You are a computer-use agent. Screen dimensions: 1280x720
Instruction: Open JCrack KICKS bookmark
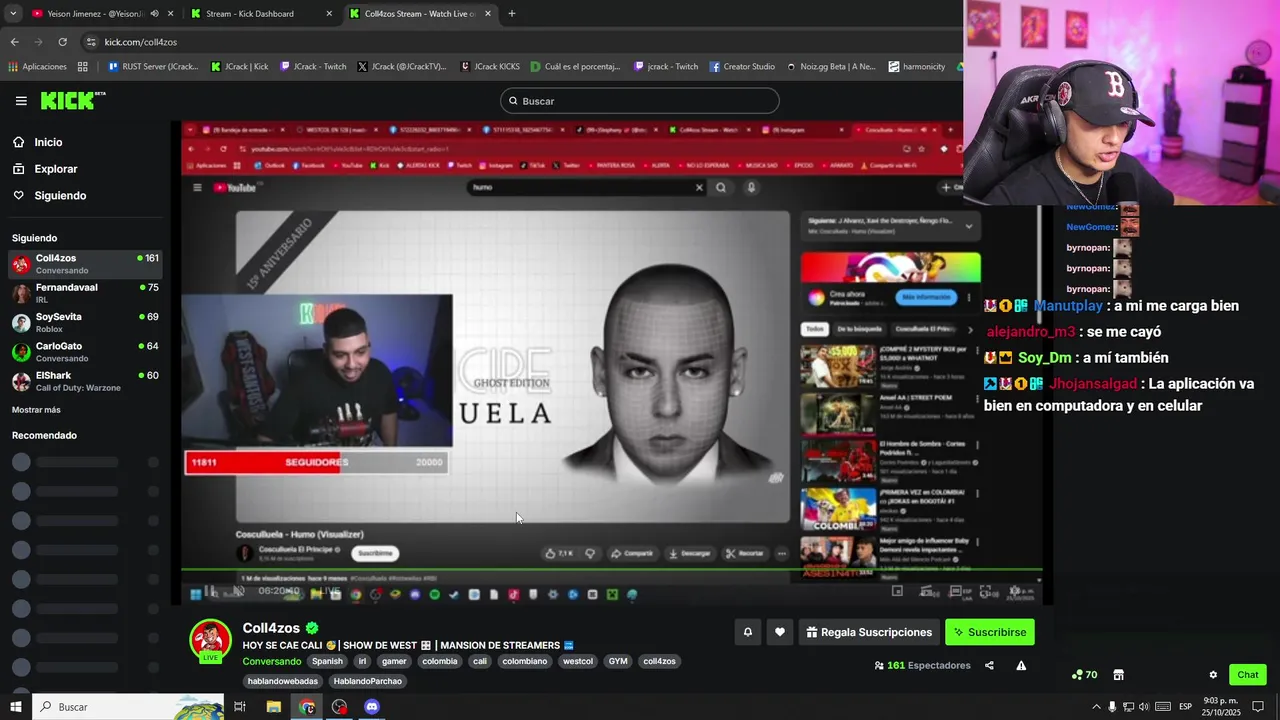[x=490, y=67]
